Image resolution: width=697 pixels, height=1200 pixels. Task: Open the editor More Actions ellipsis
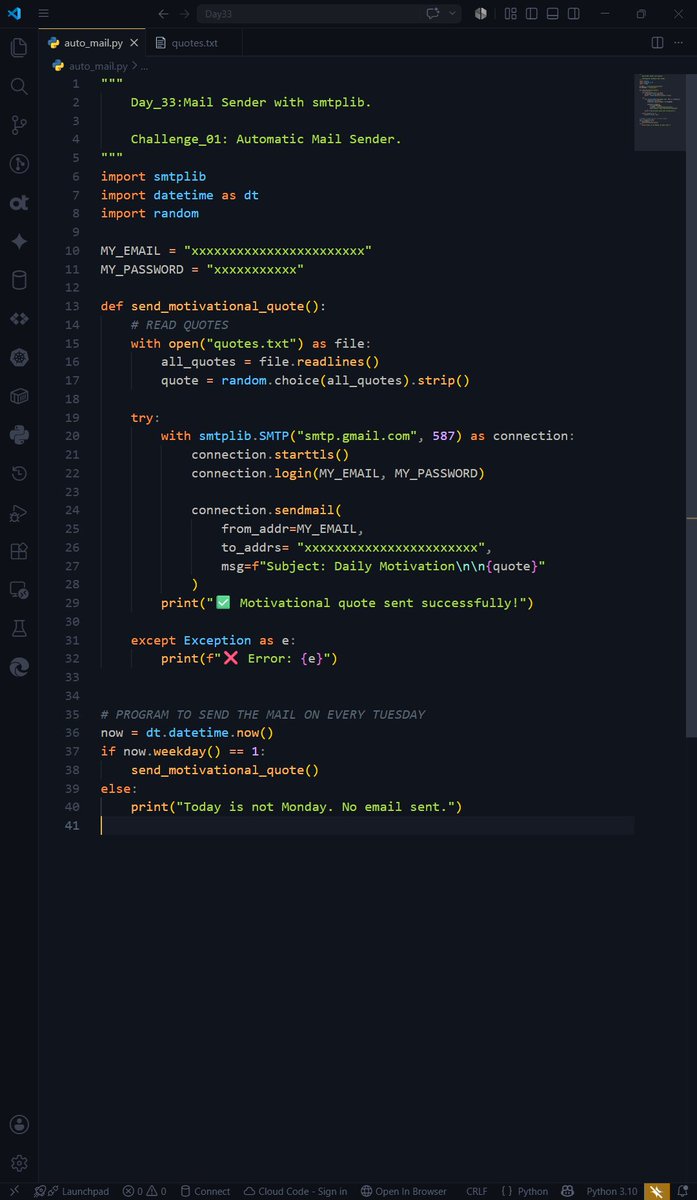coord(680,43)
